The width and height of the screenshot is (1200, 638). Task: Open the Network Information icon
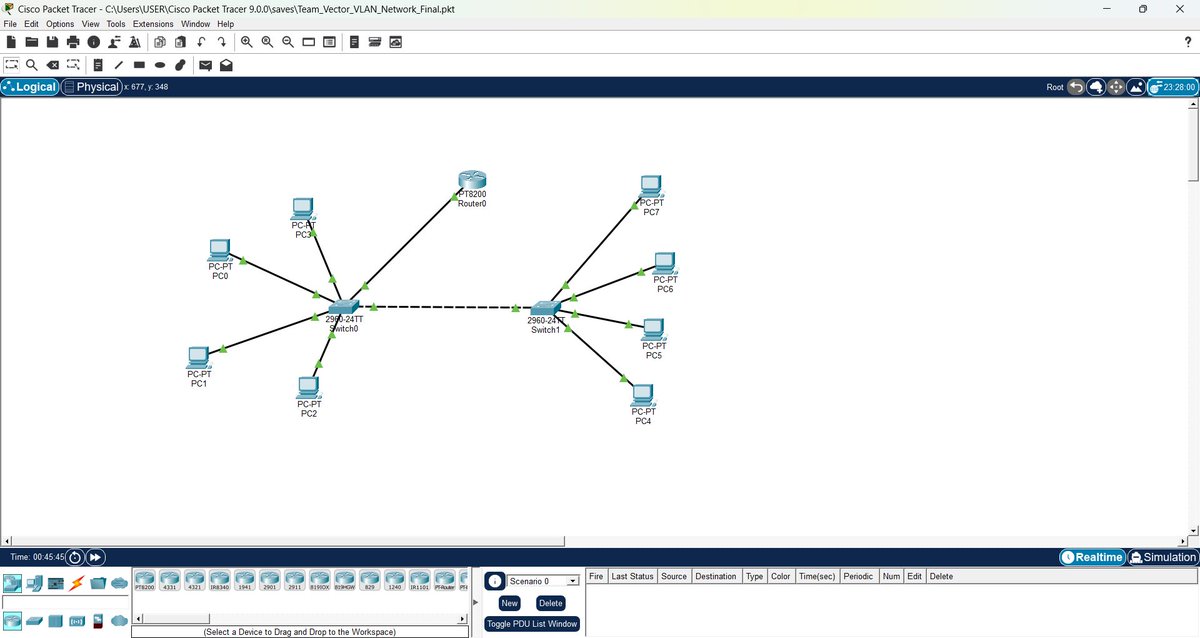(x=93, y=42)
